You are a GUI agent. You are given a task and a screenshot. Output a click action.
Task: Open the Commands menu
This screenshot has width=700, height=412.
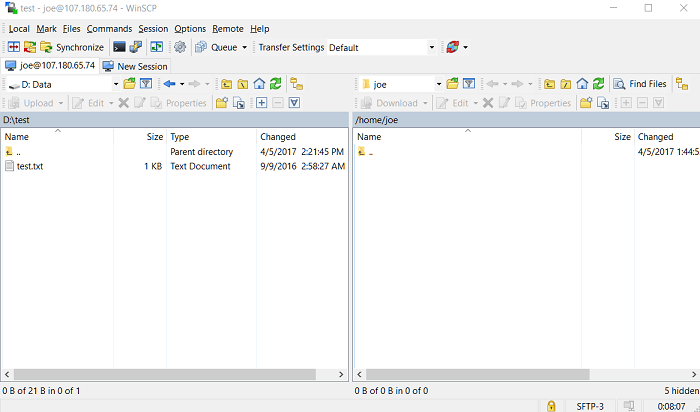coord(109,29)
